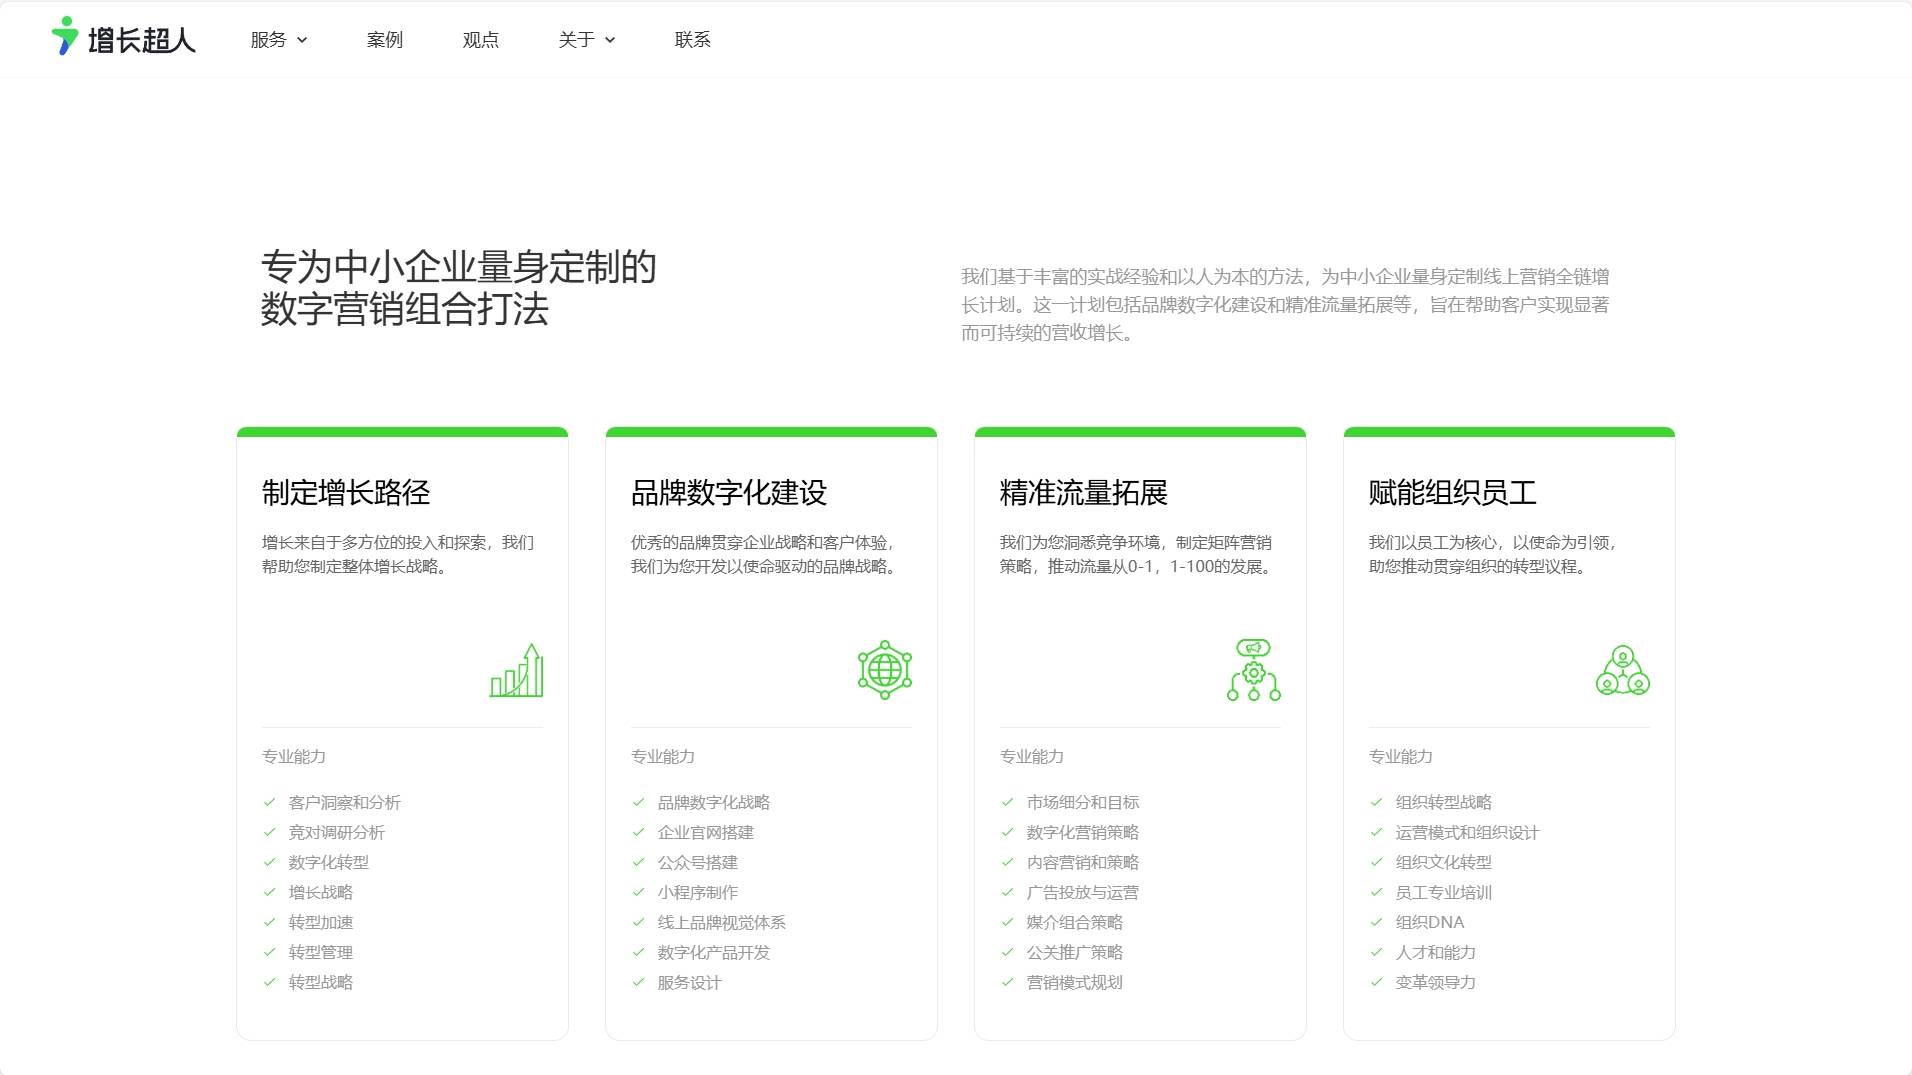Open the 品牌数字化建设 card heading
The height and width of the screenshot is (1075, 1912).
[729, 493]
